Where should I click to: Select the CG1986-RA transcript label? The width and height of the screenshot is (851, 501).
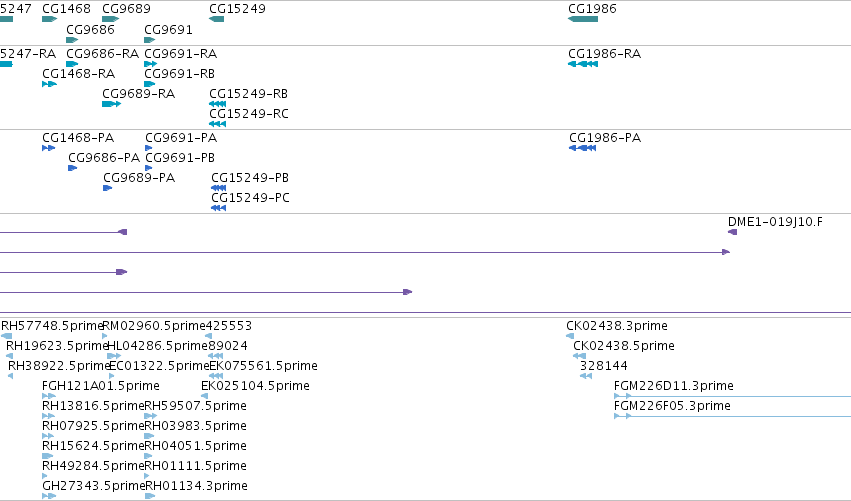[x=605, y=53]
